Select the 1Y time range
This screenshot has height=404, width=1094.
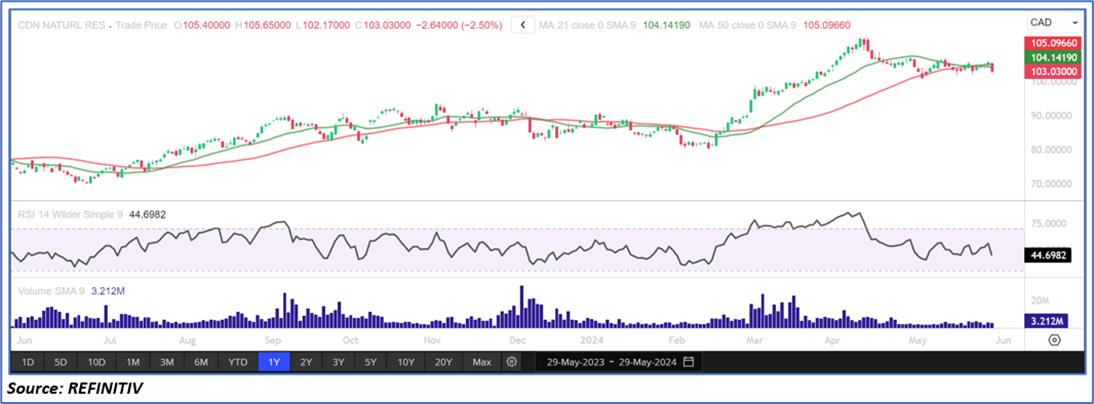pyautogui.click(x=273, y=362)
